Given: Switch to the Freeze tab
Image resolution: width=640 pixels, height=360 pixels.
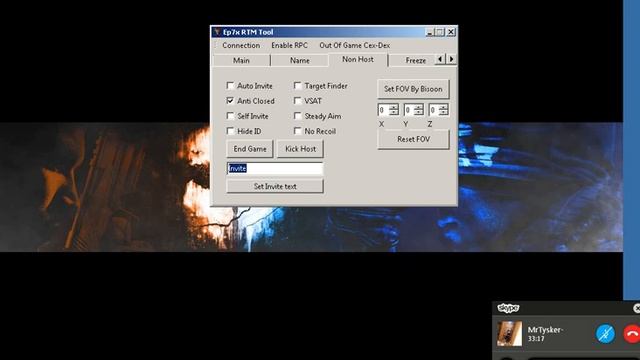Looking at the screenshot, I should tap(416, 60).
